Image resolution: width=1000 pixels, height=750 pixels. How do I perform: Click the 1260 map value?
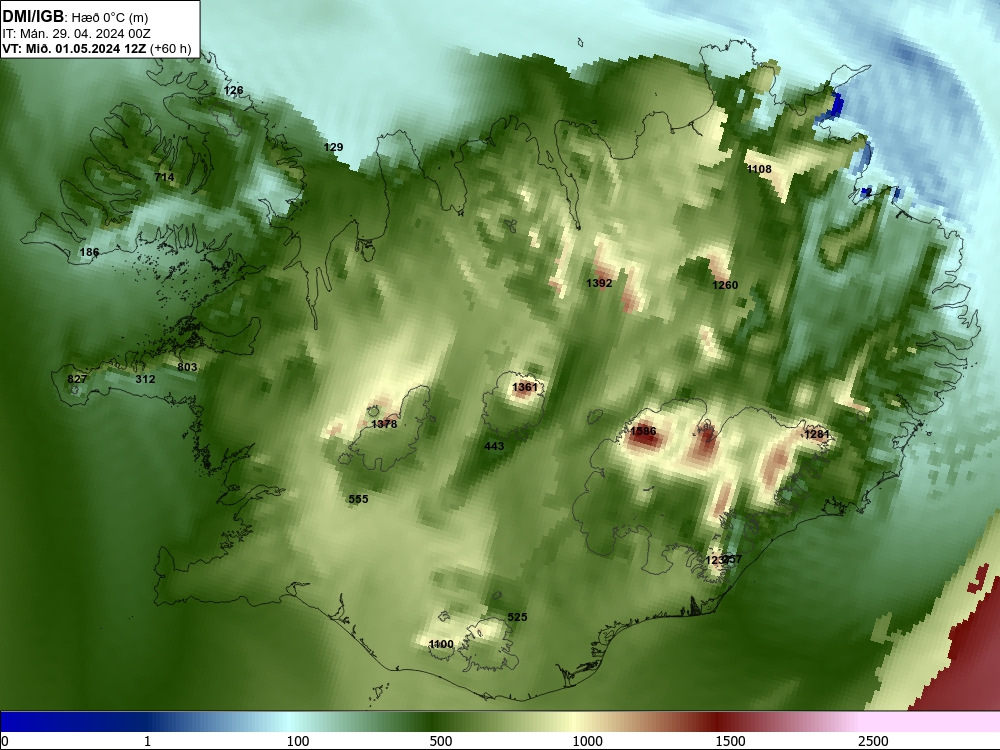725,285
